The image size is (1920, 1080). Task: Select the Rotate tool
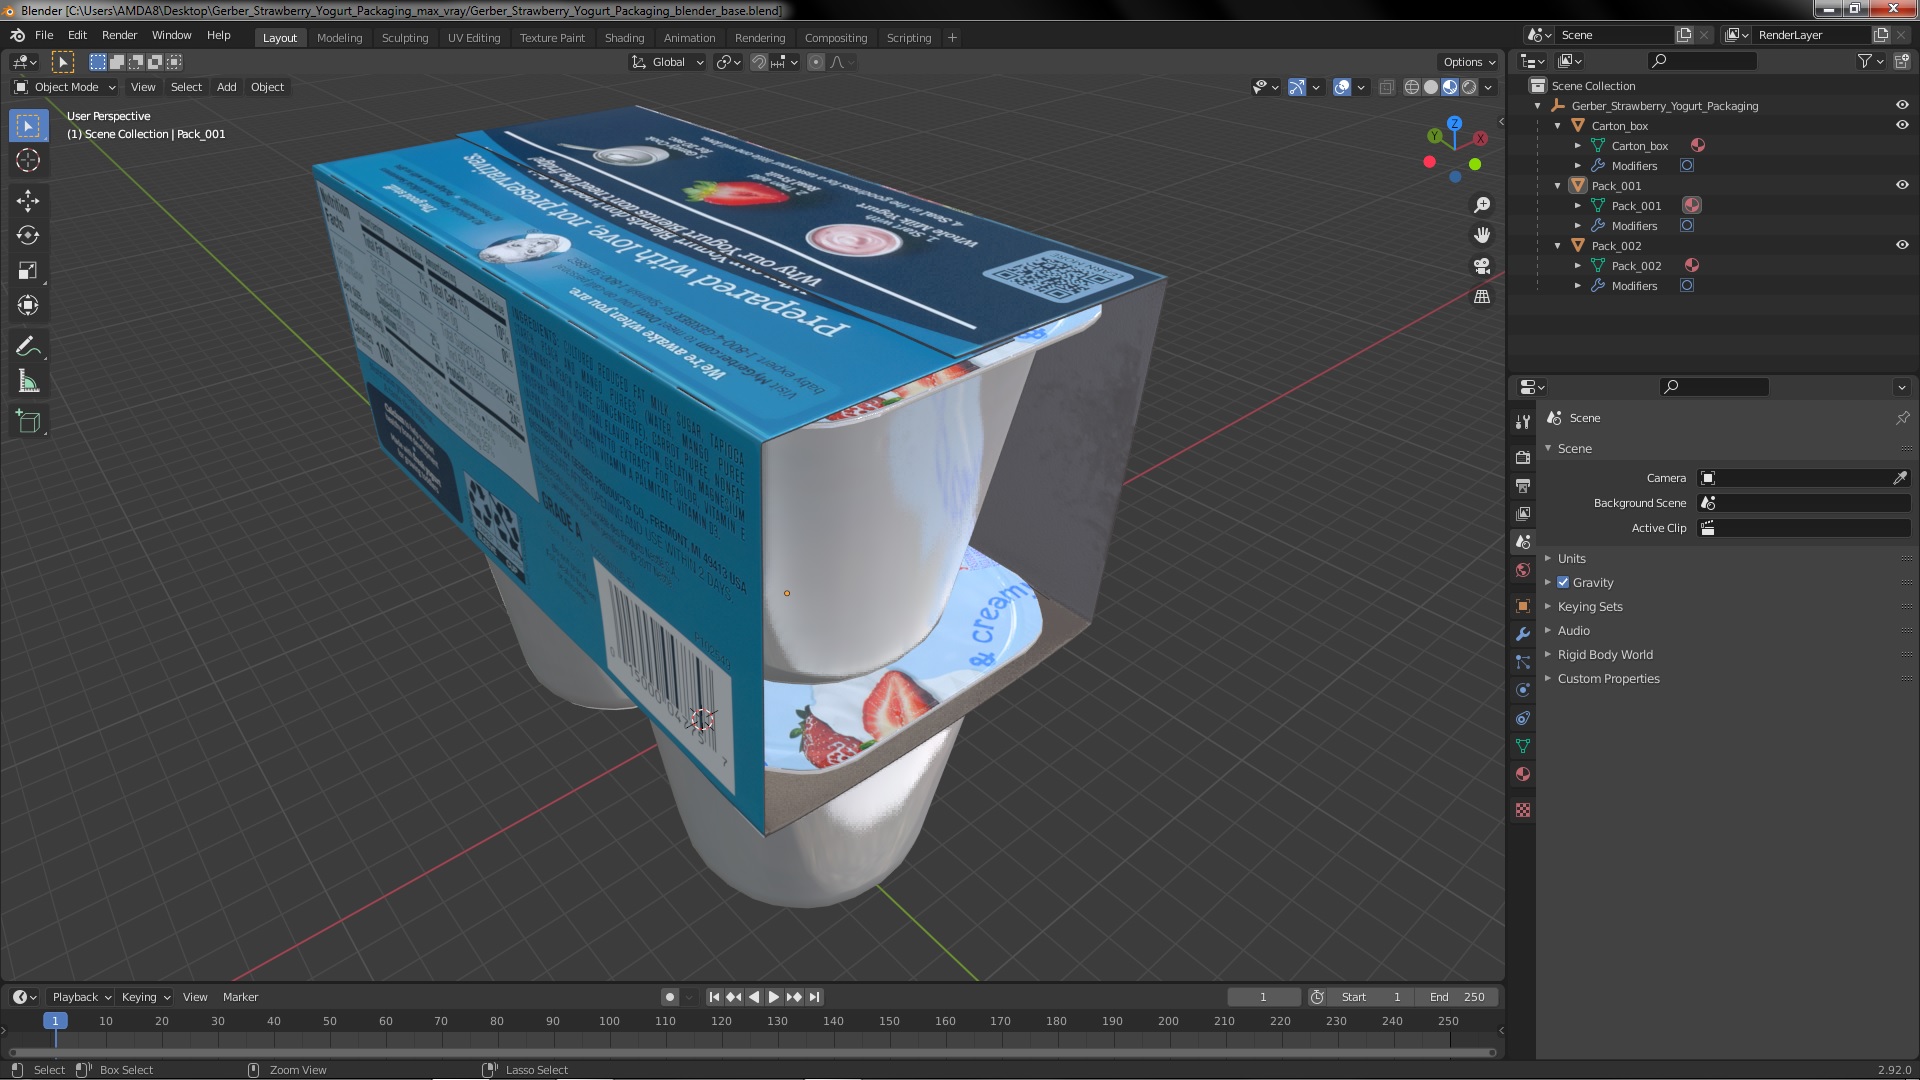coord(28,235)
